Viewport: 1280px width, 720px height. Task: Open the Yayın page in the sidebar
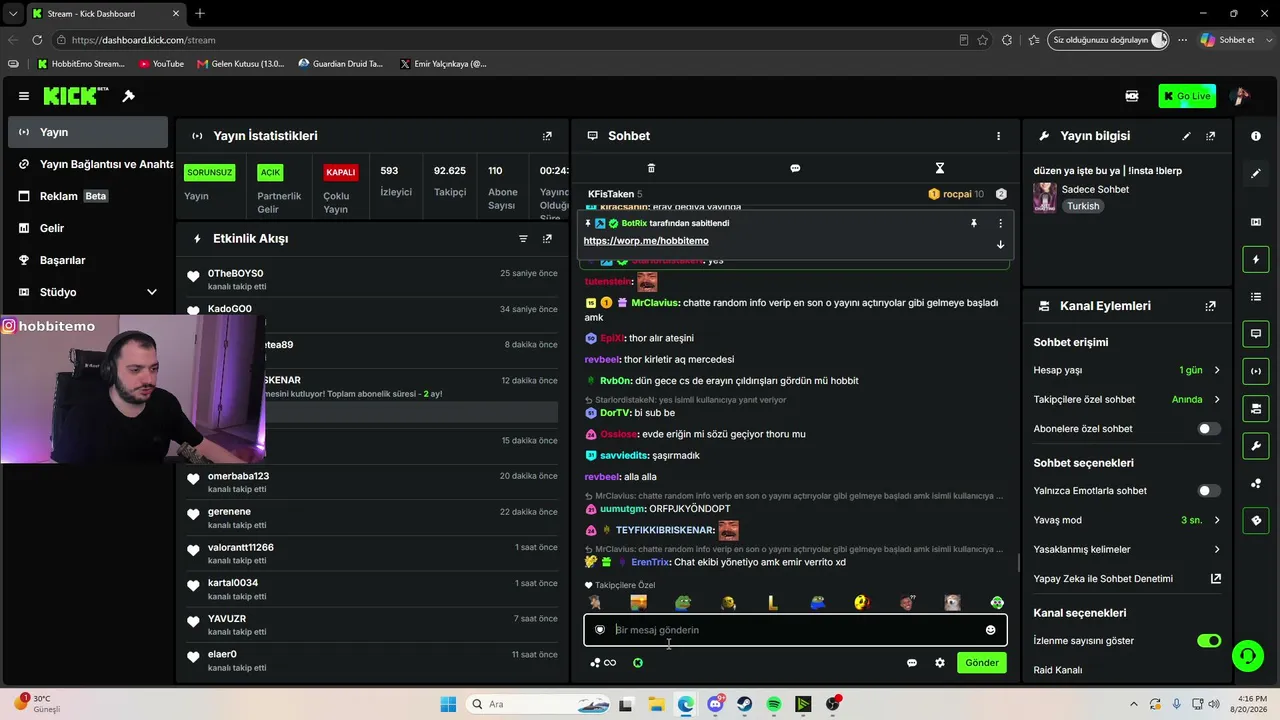point(88,132)
